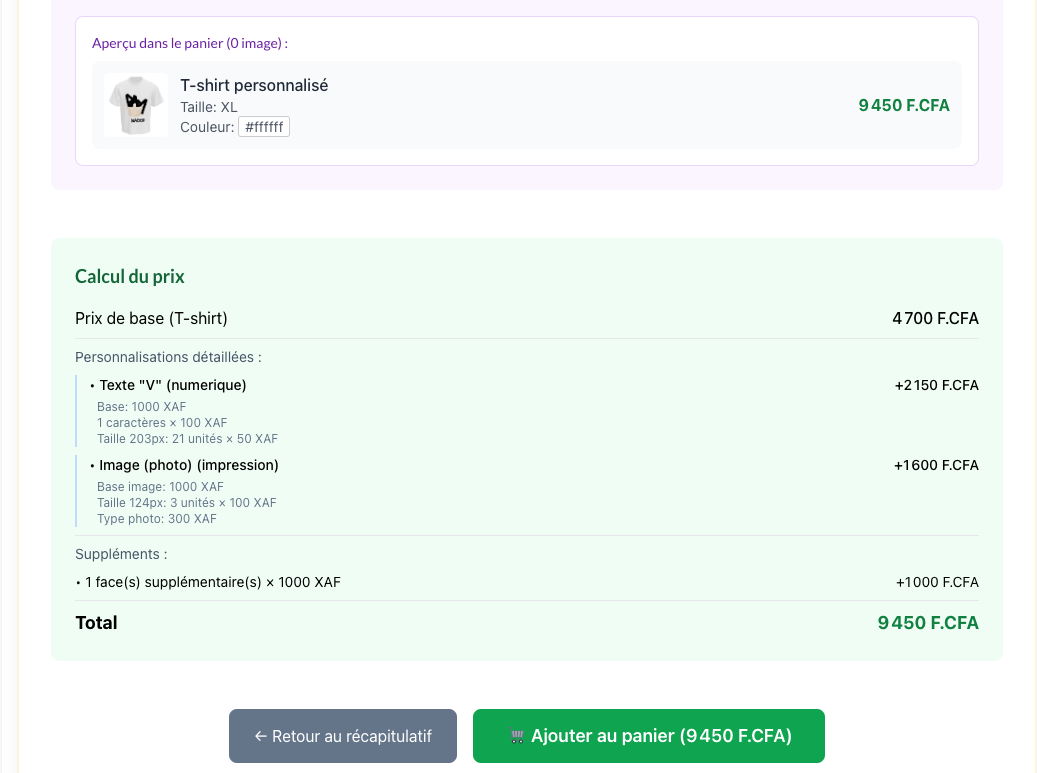This screenshot has height=773, width=1037.
Task: Click the green cart preview price
Action: (x=903, y=105)
